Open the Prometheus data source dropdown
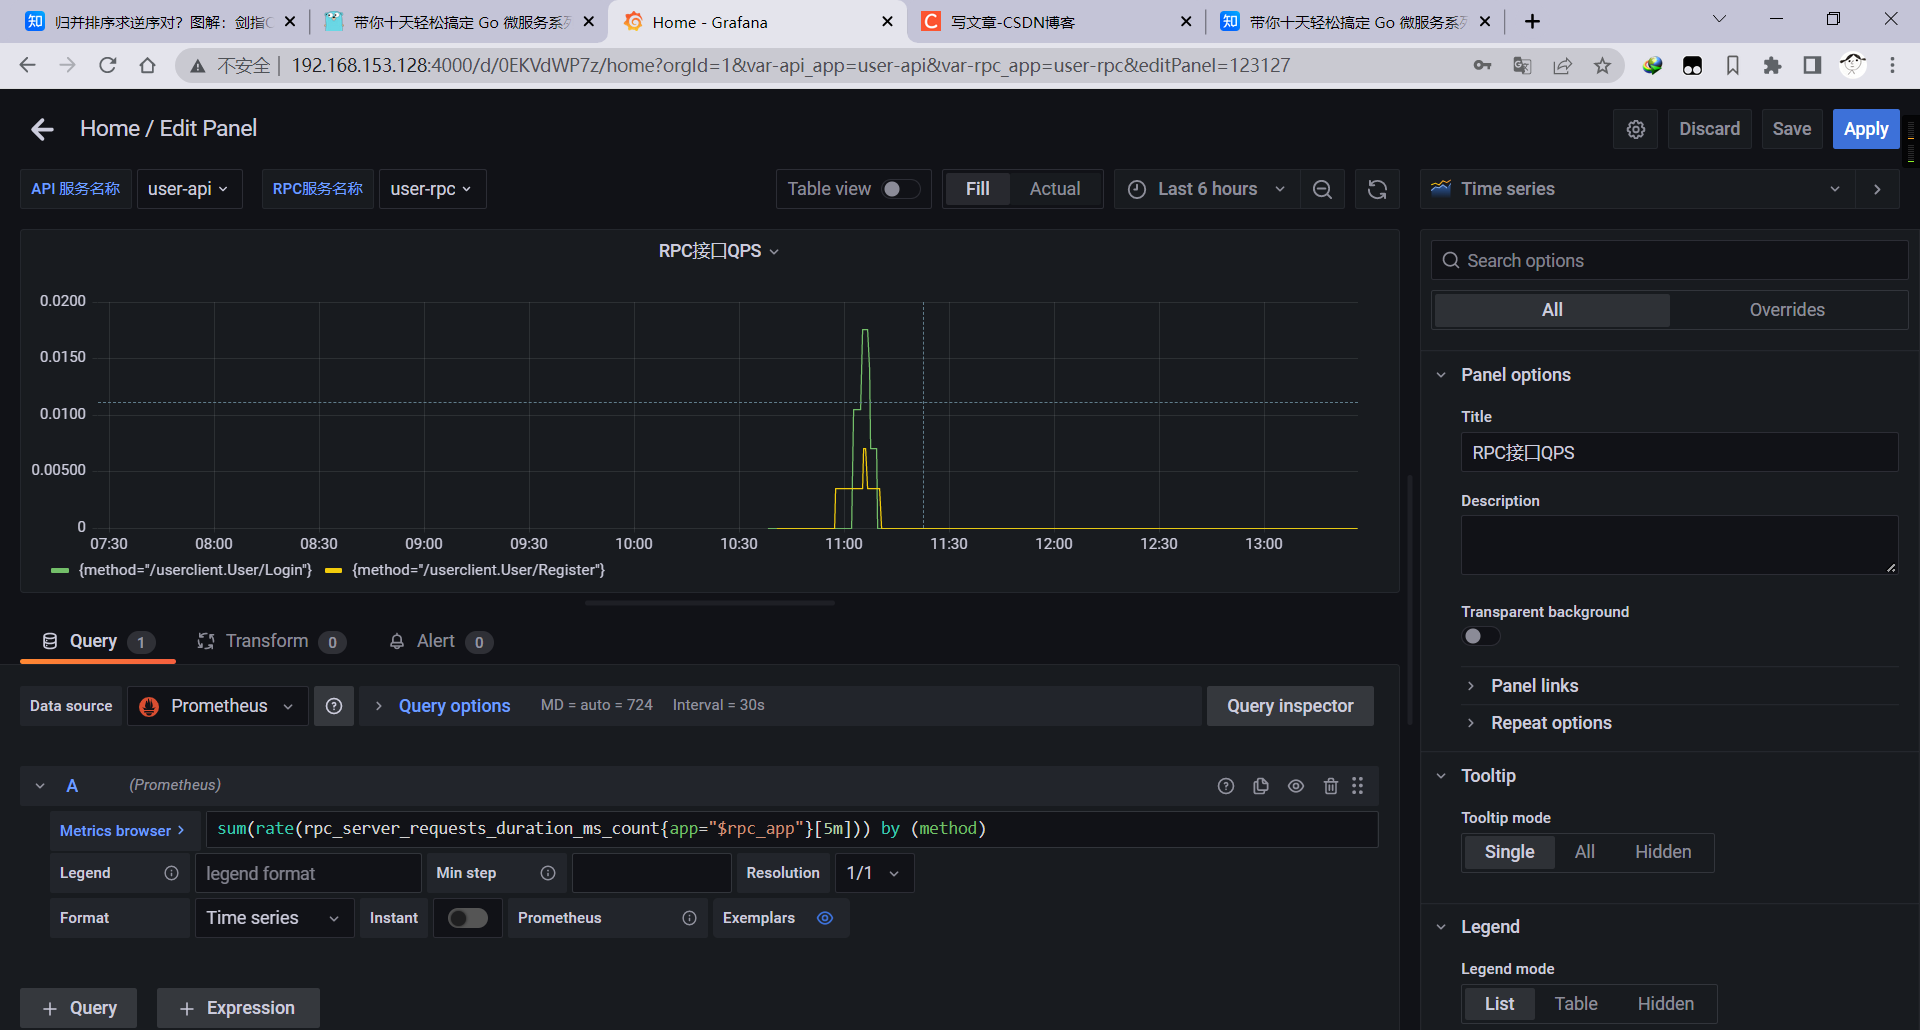The image size is (1920, 1030). pos(217,706)
